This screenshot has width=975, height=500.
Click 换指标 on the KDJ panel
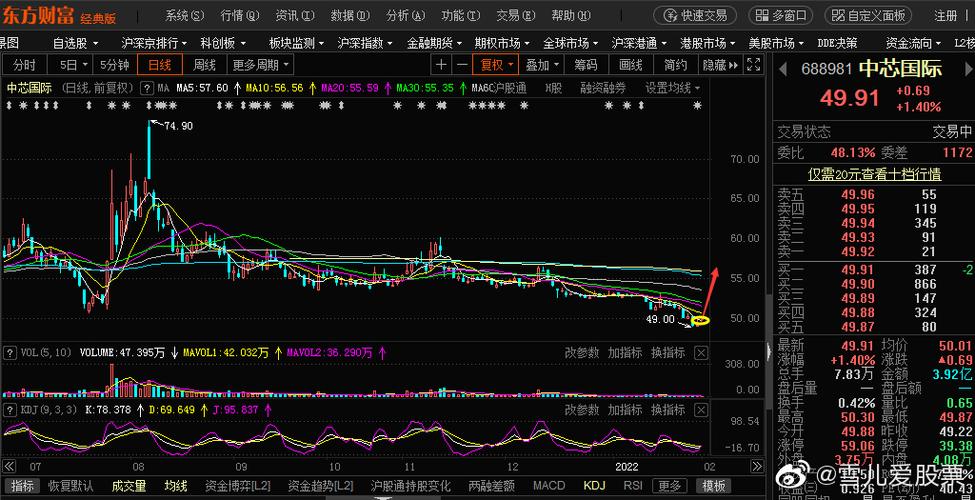tap(668, 410)
